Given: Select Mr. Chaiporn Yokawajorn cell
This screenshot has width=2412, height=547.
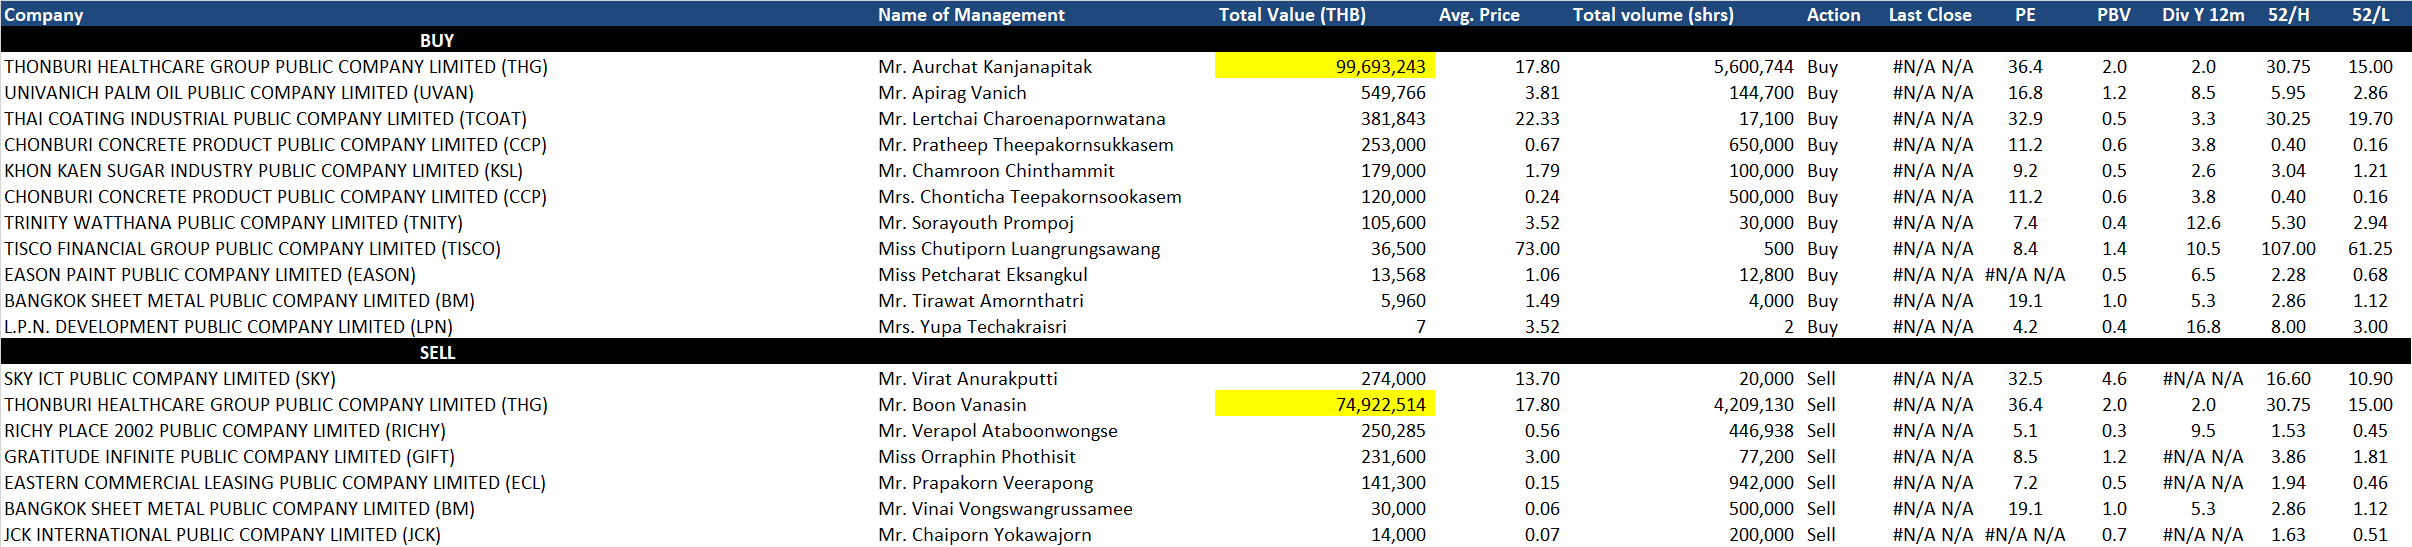Looking at the screenshot, I should click(x=985, y=535).
